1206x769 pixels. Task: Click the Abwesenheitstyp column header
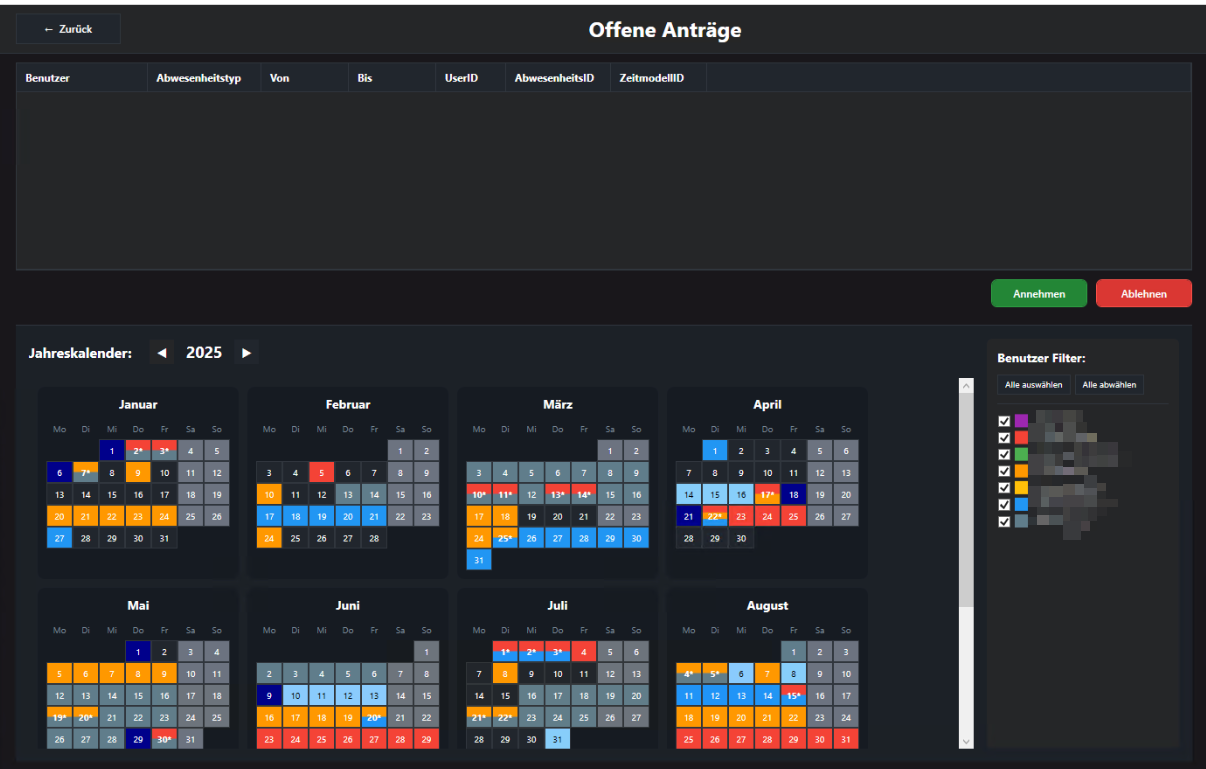(x=198, y=78)
